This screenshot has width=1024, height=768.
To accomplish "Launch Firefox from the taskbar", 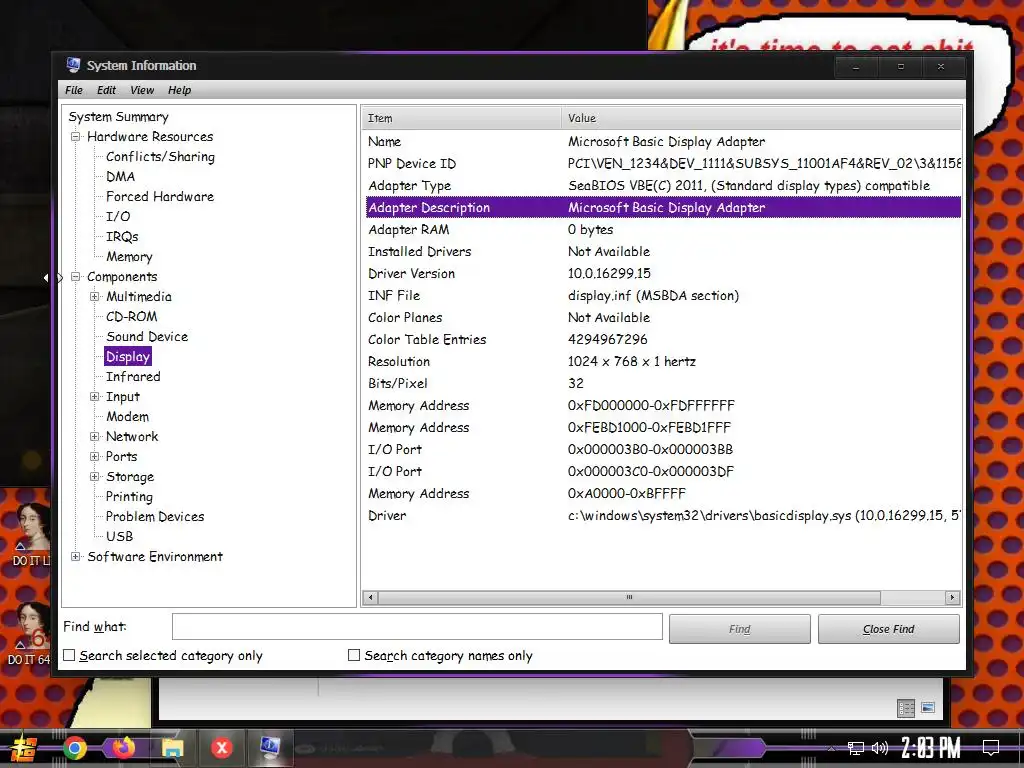I will pos(123,747).
